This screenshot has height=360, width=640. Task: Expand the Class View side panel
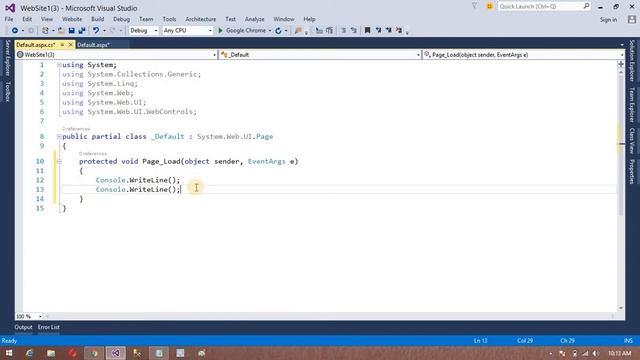[x=632, y=140]
